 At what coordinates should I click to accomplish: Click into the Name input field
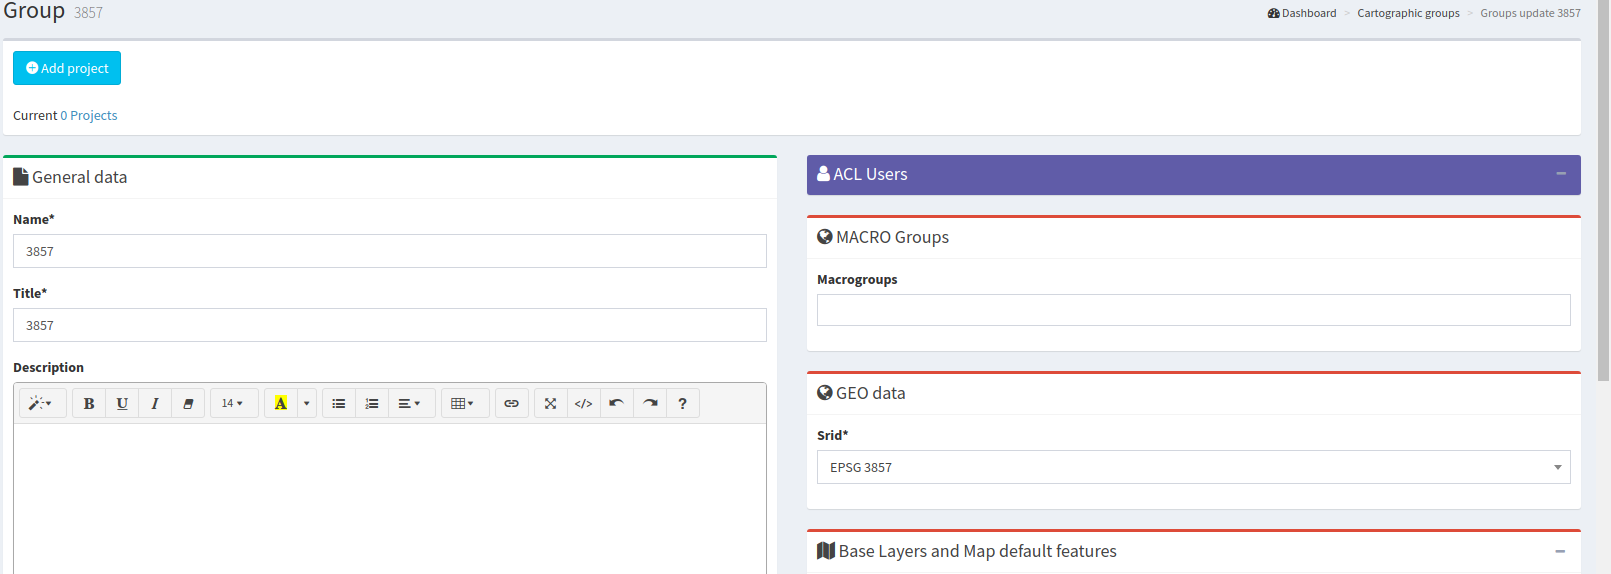pyautogui.click(x=390, y=251)
